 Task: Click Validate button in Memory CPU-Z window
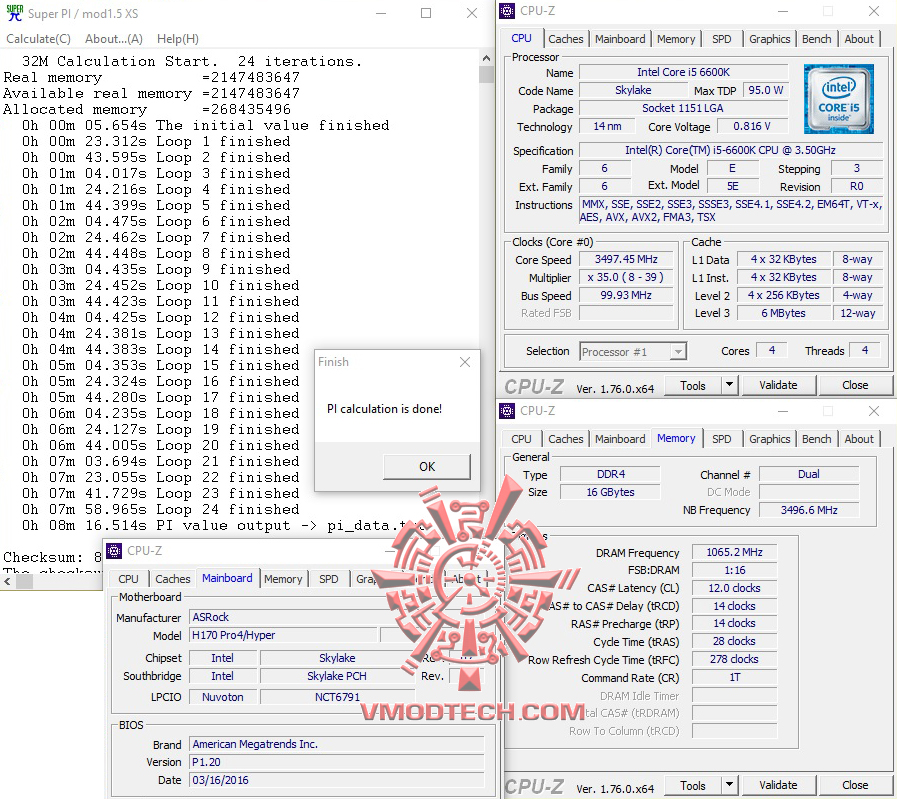click(778, 785)
